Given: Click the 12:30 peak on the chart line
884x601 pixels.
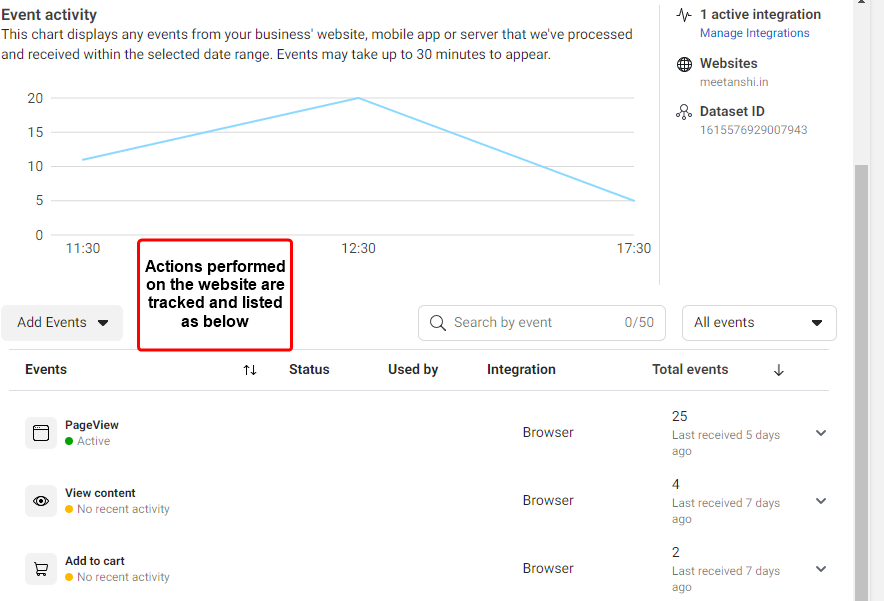Looking at the screenshot, I should 359,98.
